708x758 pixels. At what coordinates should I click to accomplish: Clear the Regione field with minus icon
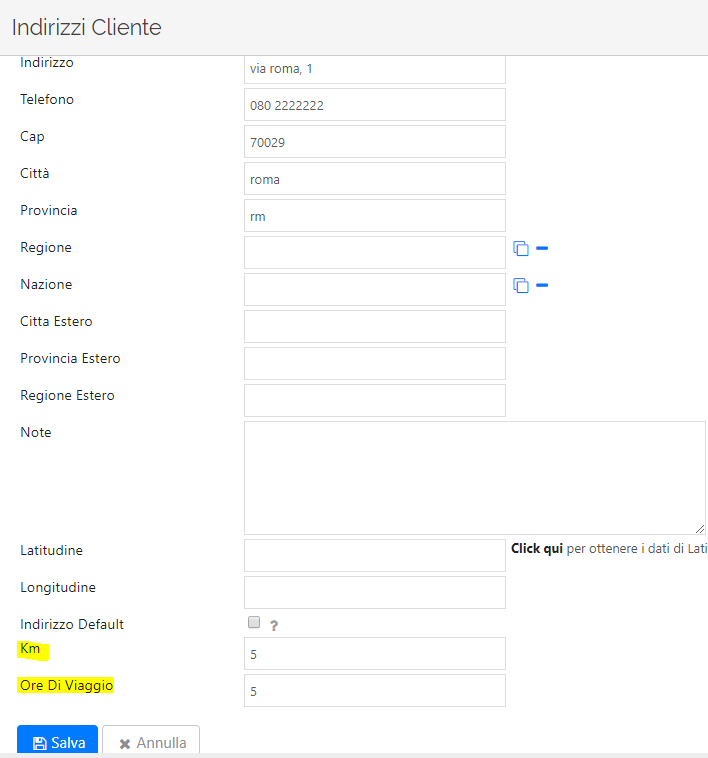[542, 248]
